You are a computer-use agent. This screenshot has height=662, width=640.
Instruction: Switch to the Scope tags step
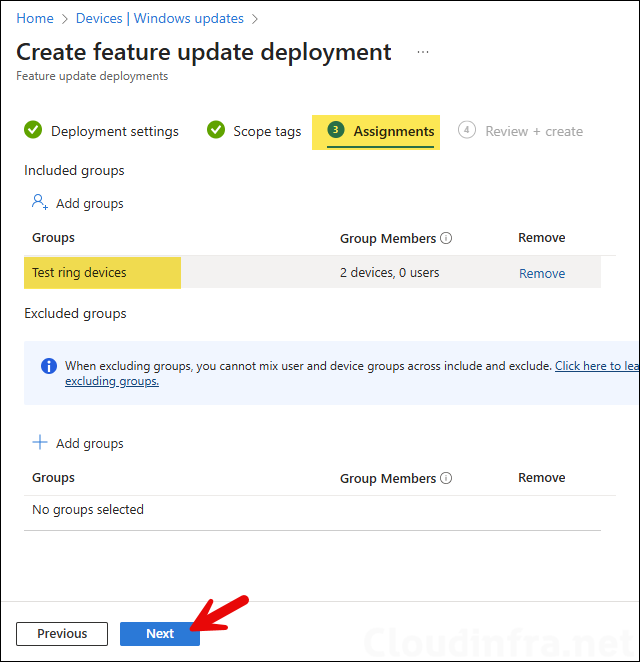click(267, 131)
